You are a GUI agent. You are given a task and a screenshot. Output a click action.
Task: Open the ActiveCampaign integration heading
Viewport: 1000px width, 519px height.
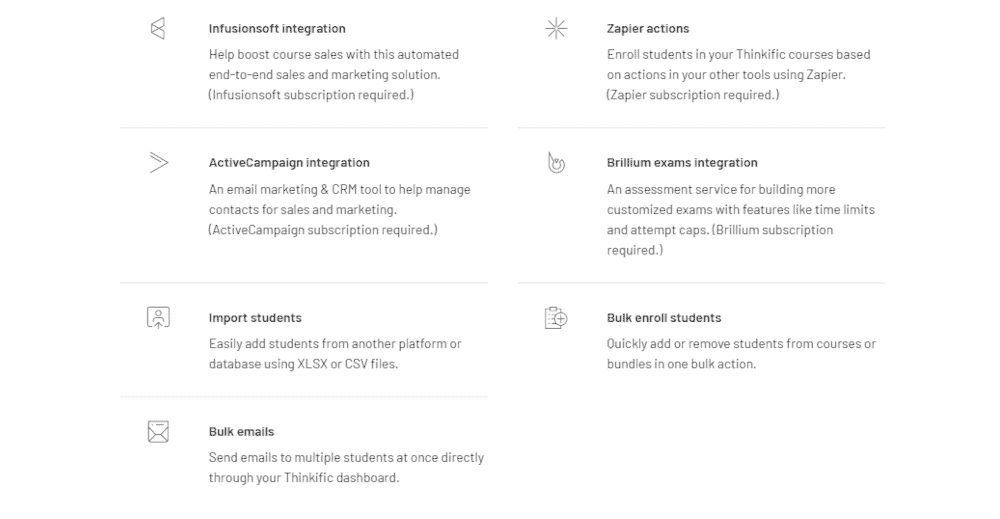coord(289,163)
